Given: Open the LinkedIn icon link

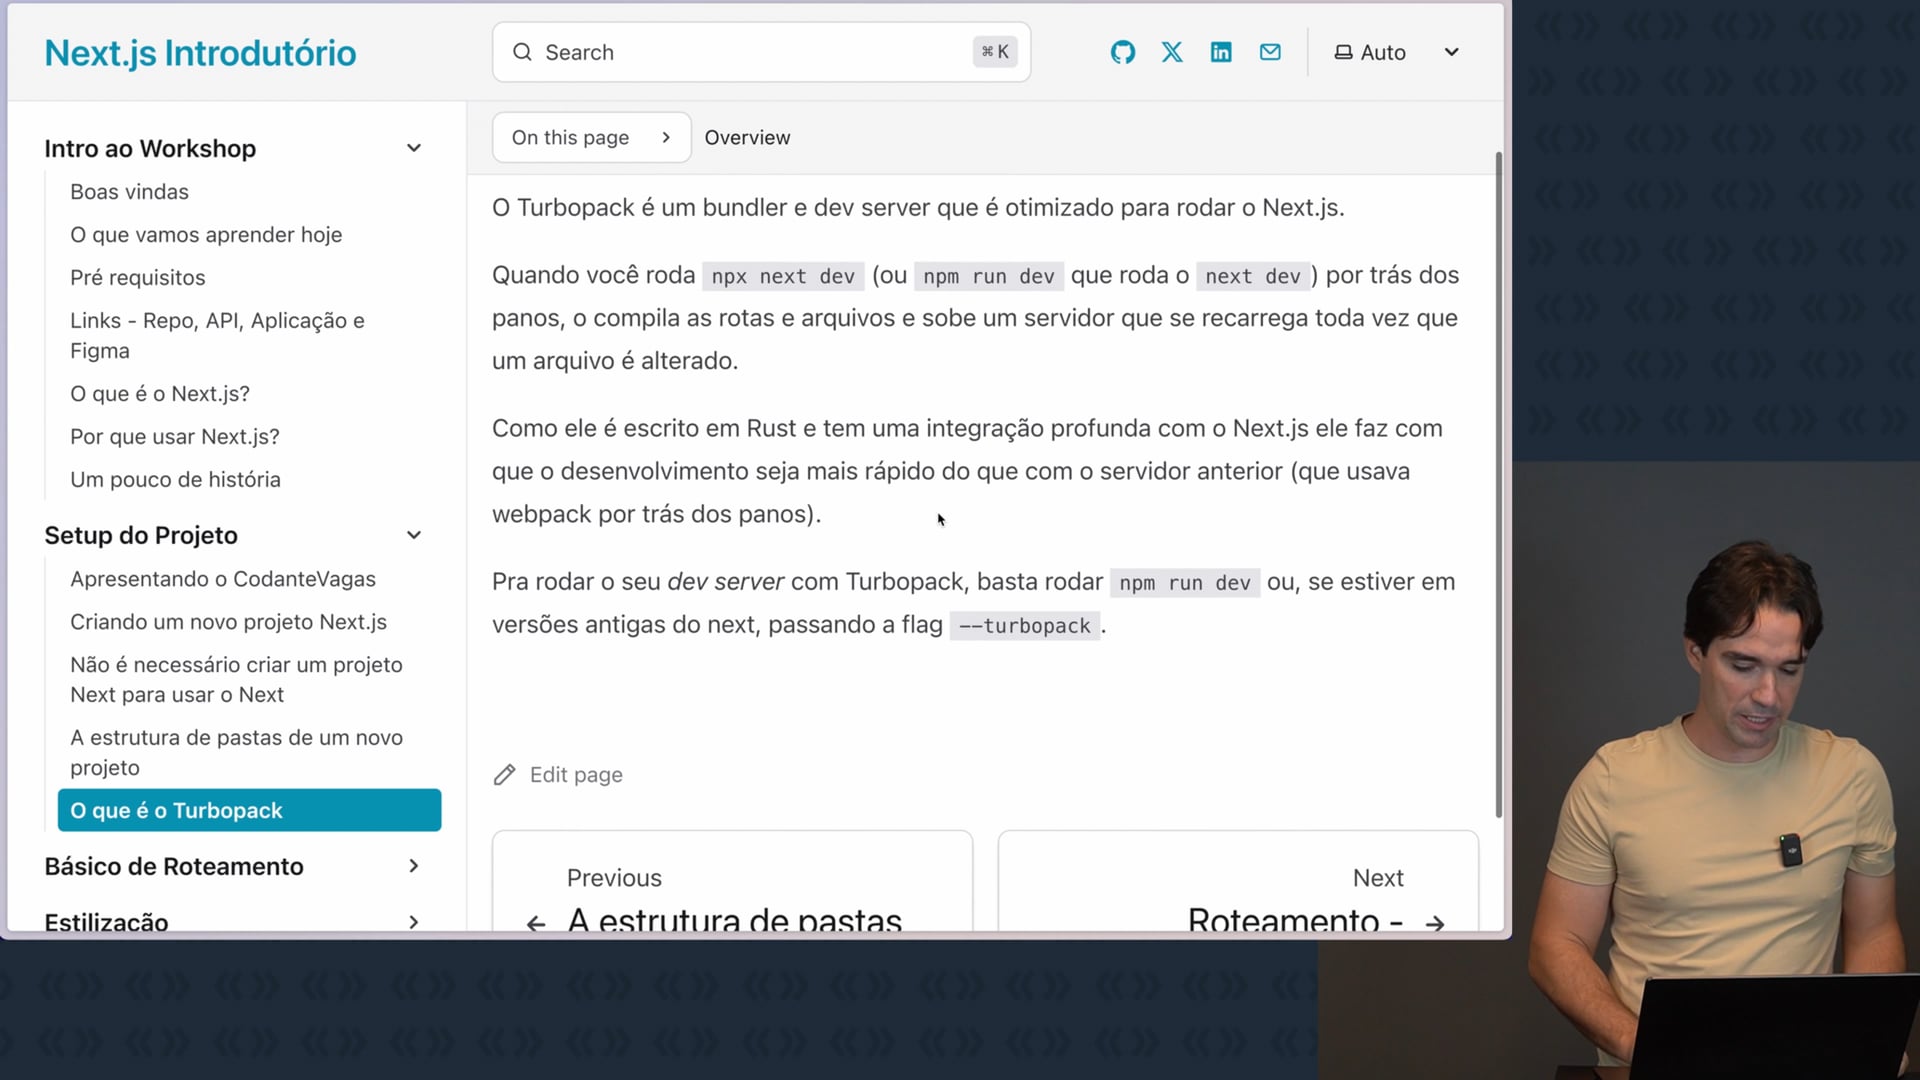Looking at the screenshot, I should tap(1221, 52).
